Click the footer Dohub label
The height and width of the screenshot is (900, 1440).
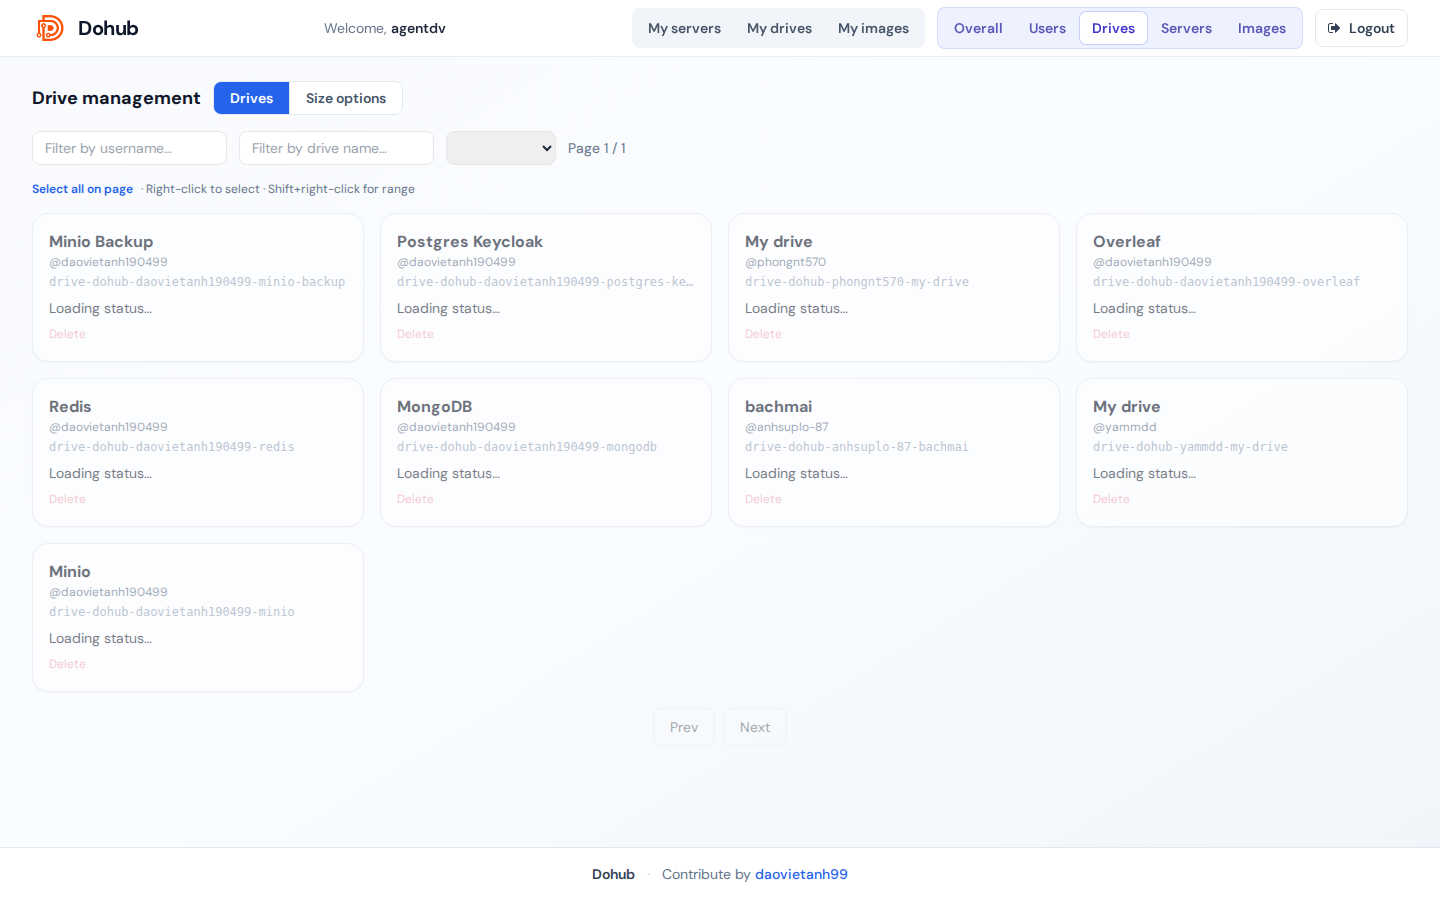point(613,874)
